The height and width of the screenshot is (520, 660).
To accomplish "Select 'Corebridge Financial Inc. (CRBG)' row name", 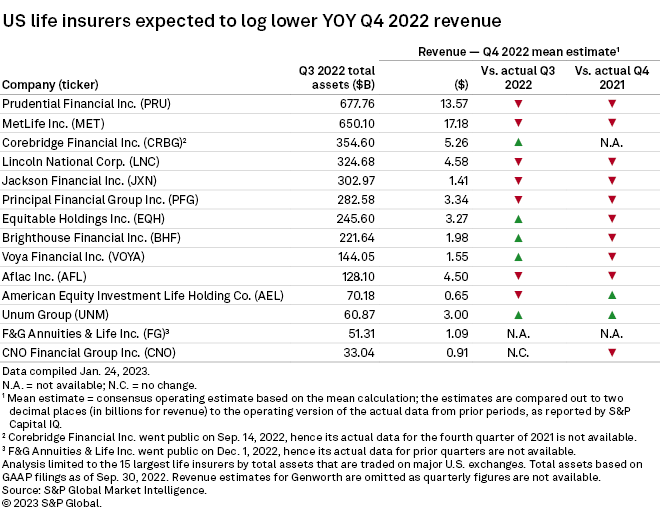I will coord(94,143).
